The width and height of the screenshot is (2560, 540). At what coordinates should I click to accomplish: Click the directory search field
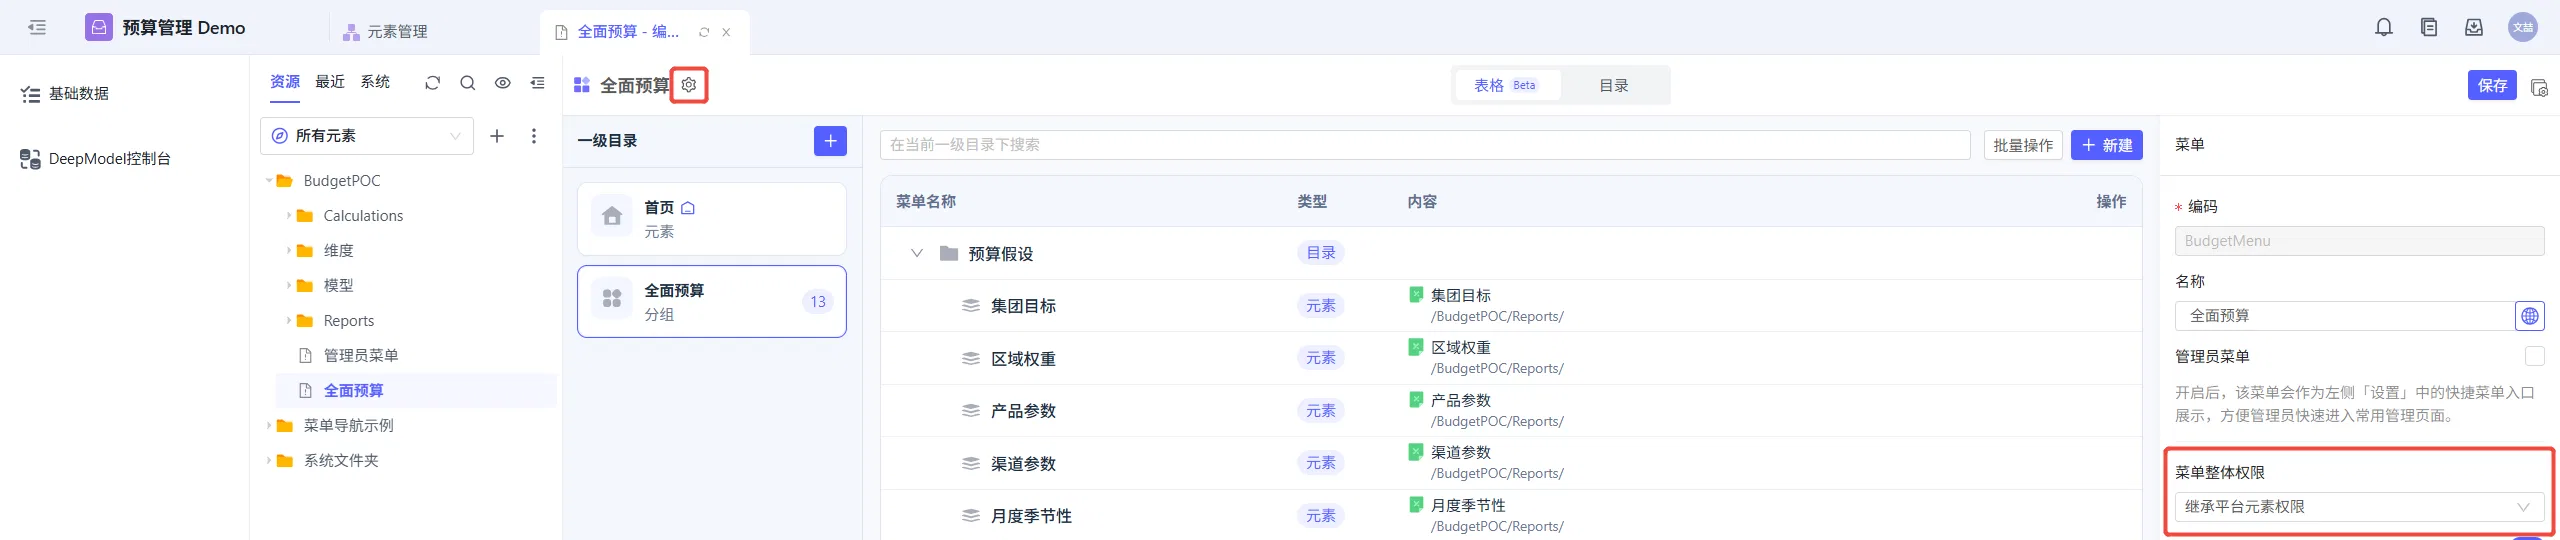point(1425,145)
